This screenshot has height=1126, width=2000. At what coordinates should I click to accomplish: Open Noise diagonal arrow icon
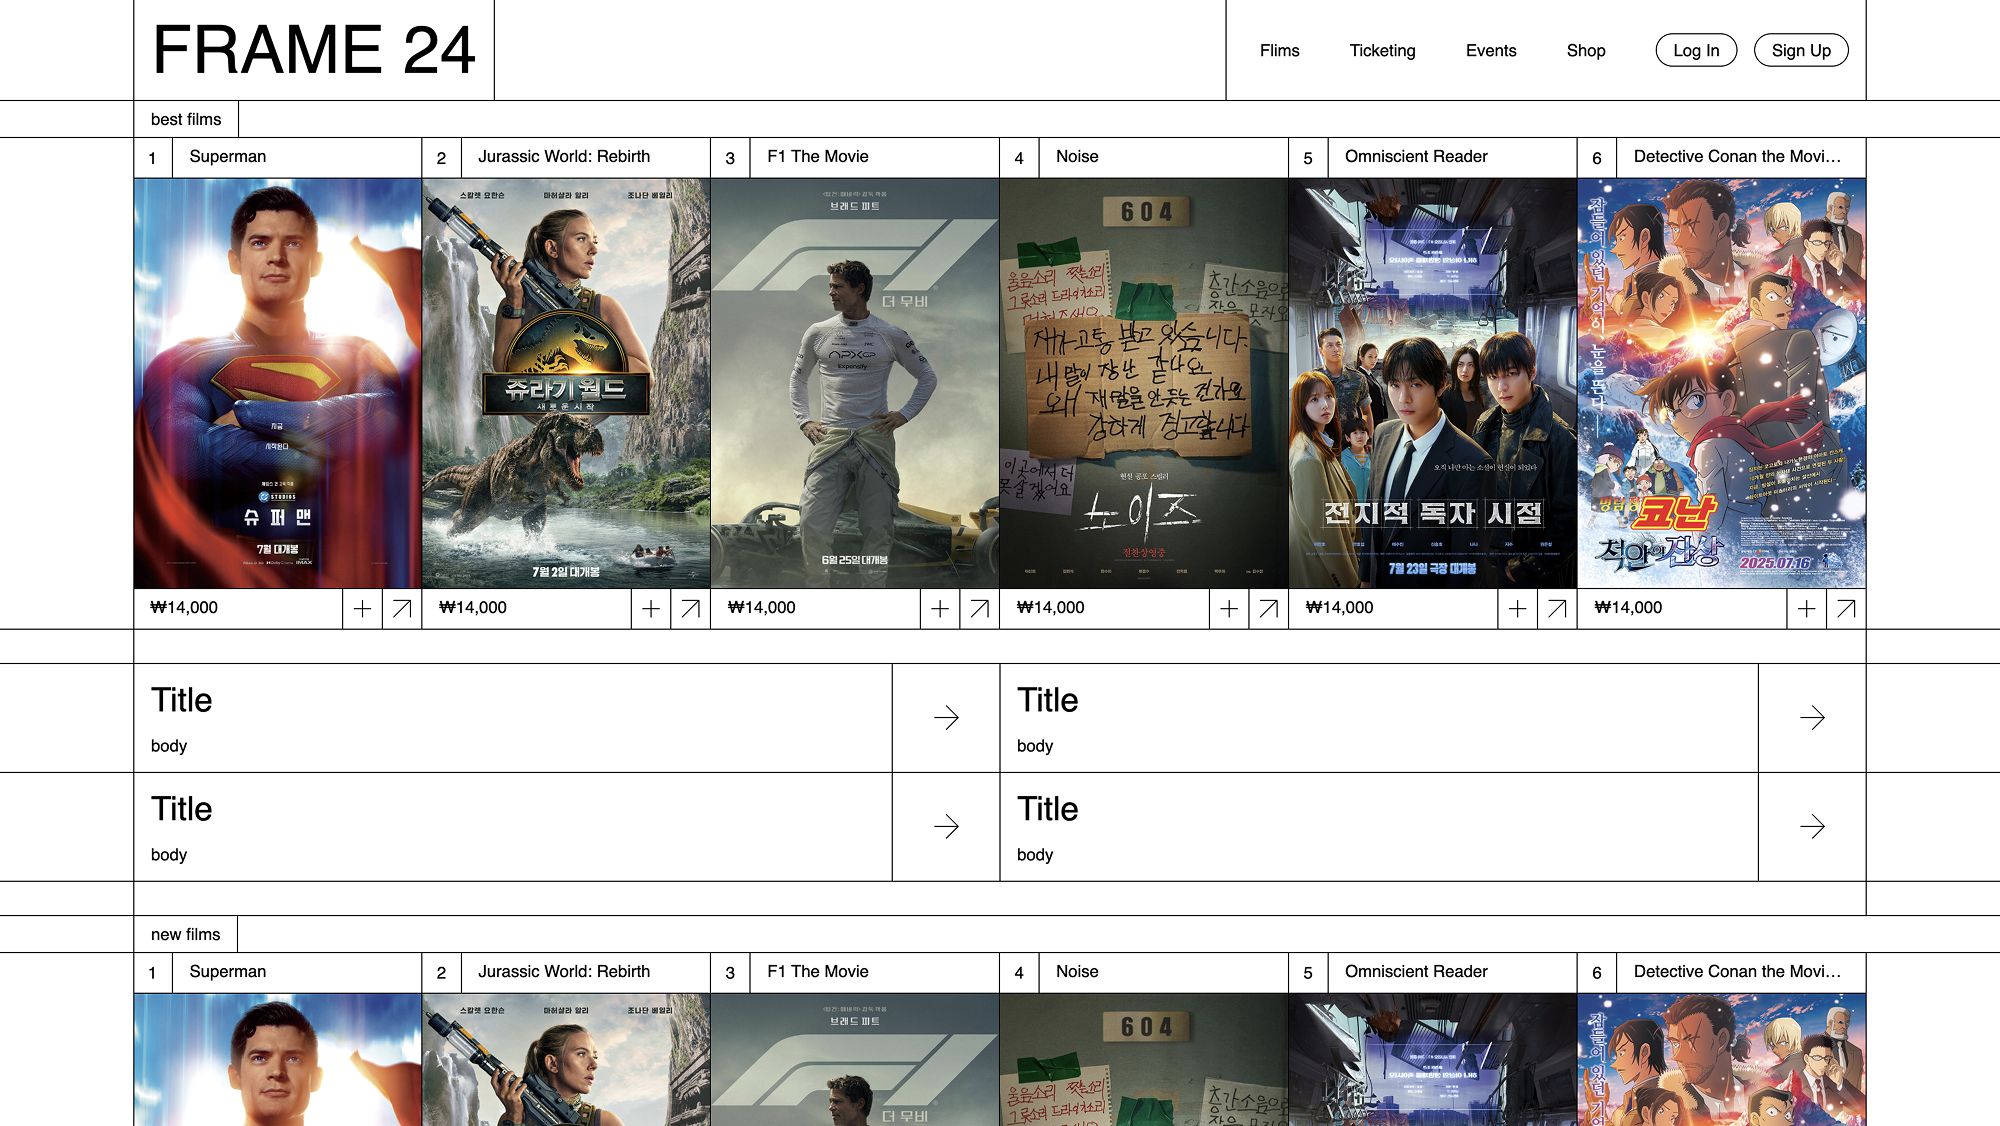[1269, 608]
